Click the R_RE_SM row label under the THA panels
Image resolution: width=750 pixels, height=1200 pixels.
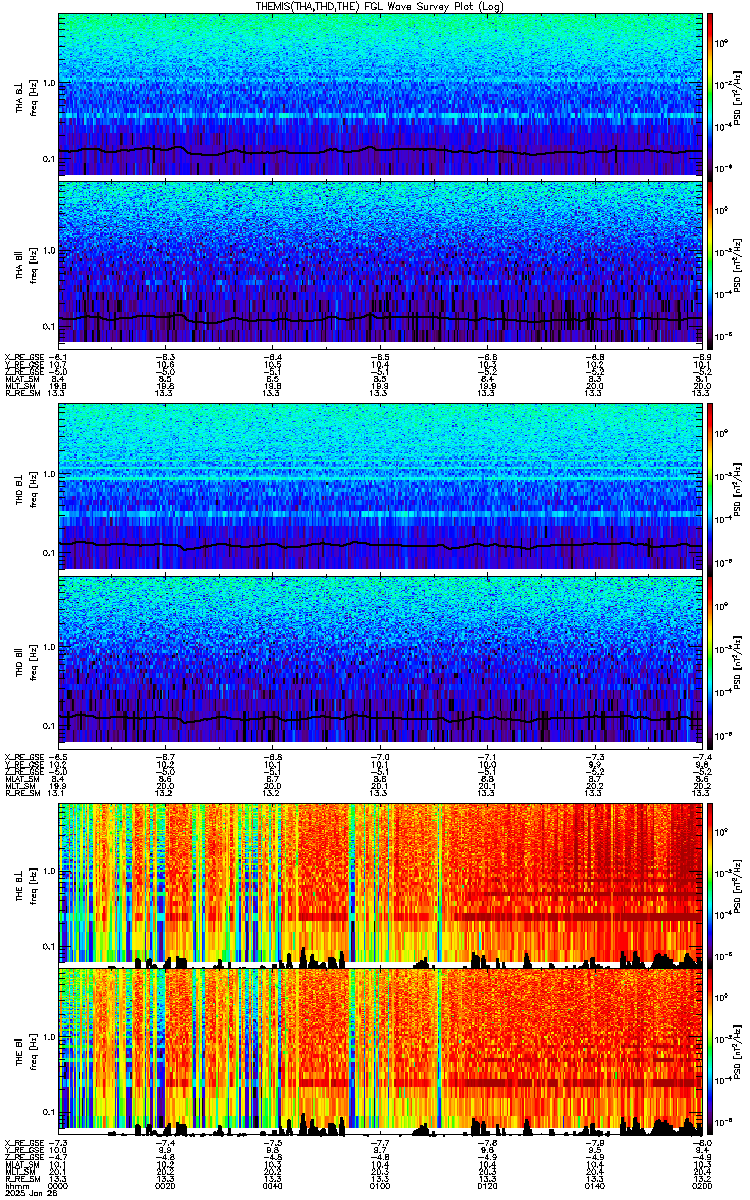[x=22, y=394]
